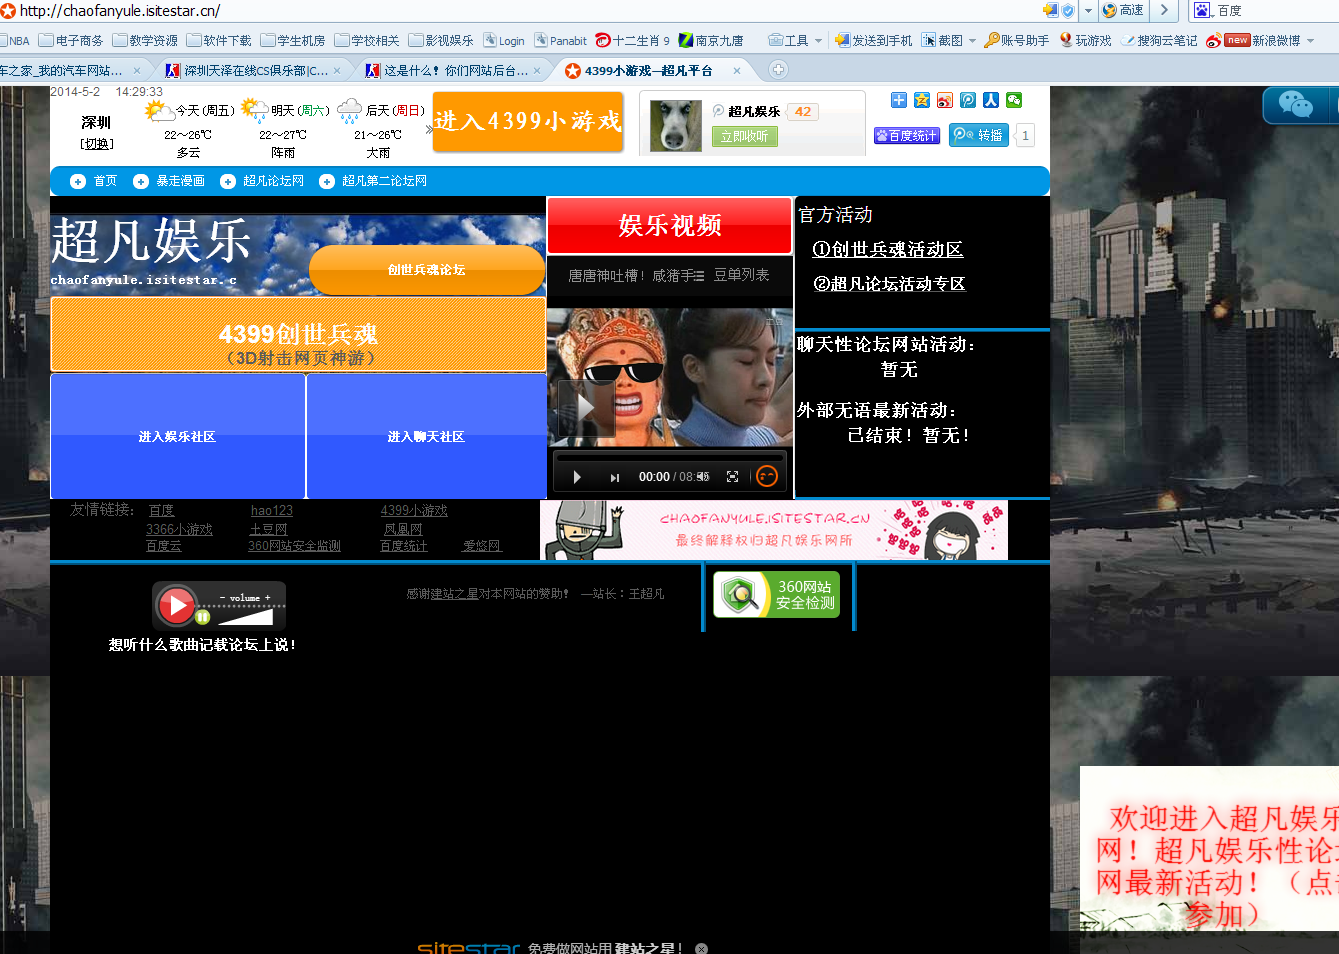
Task: Toggle fullscreen on the video player
Action: tap(733, 476)
